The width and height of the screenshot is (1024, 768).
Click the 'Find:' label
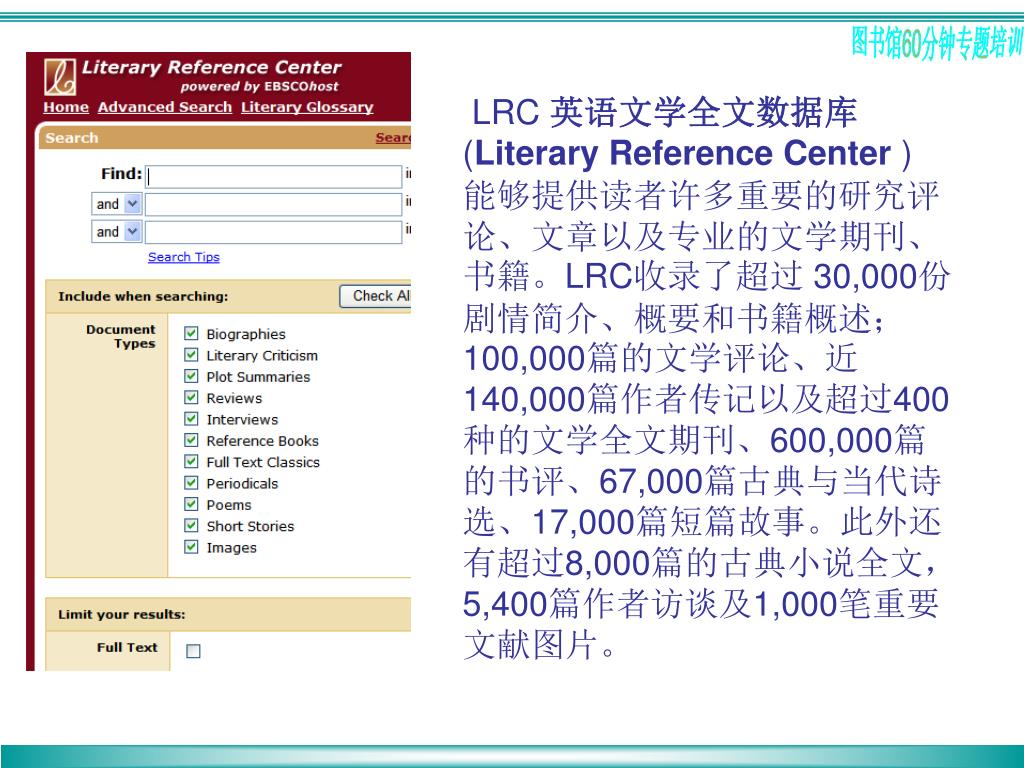click(x=121, y=174)
